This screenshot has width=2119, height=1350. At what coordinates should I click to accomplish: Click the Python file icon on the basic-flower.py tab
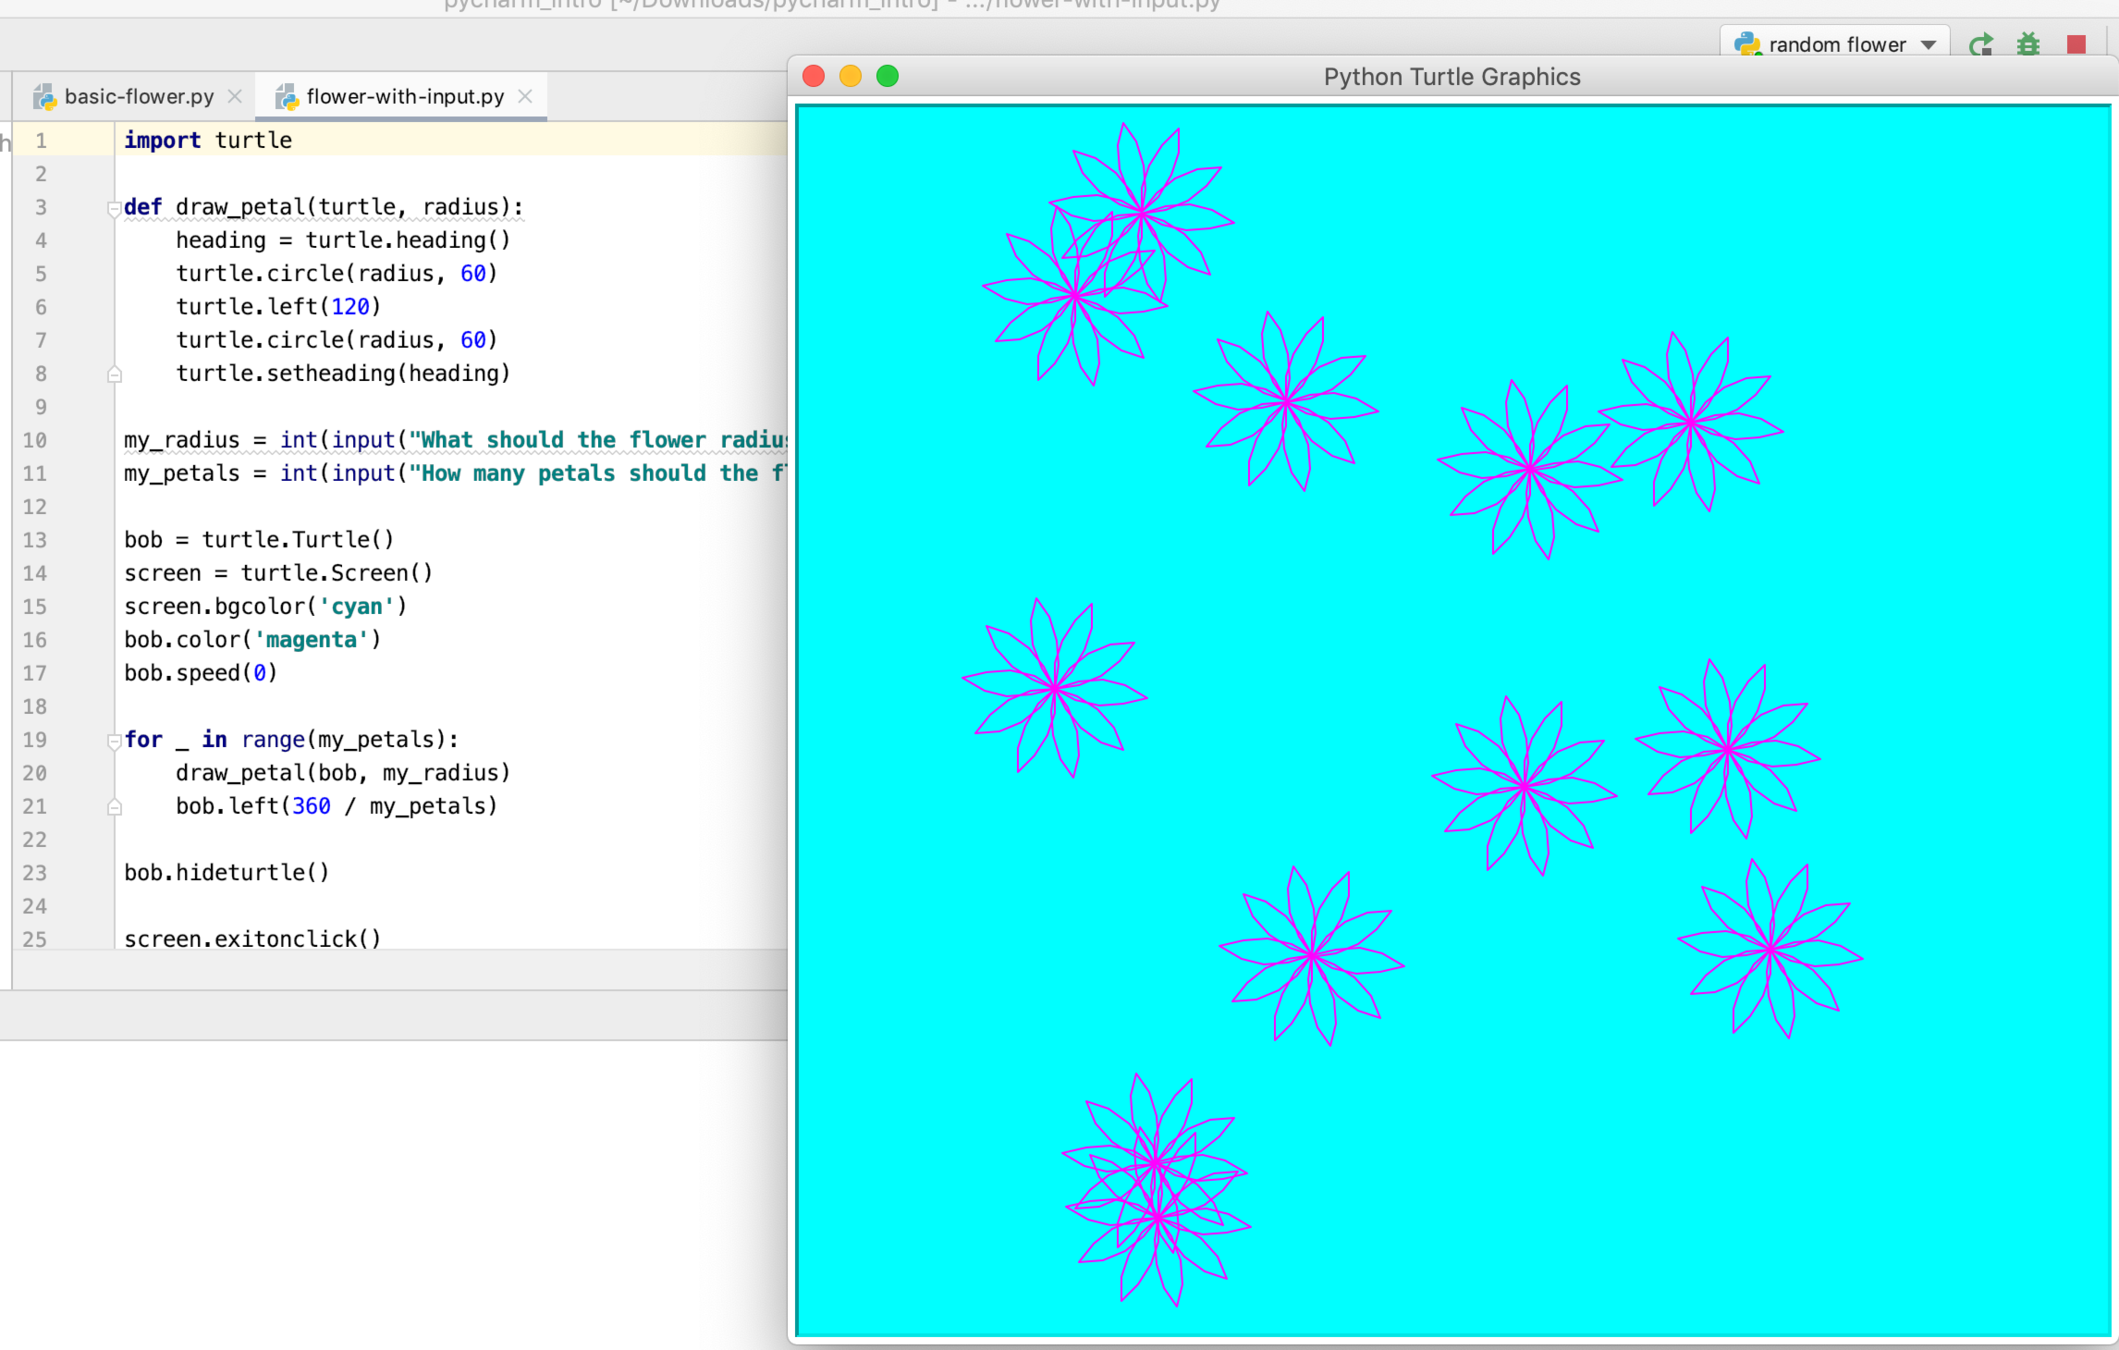pyautogui.click(x=44, y=97)
